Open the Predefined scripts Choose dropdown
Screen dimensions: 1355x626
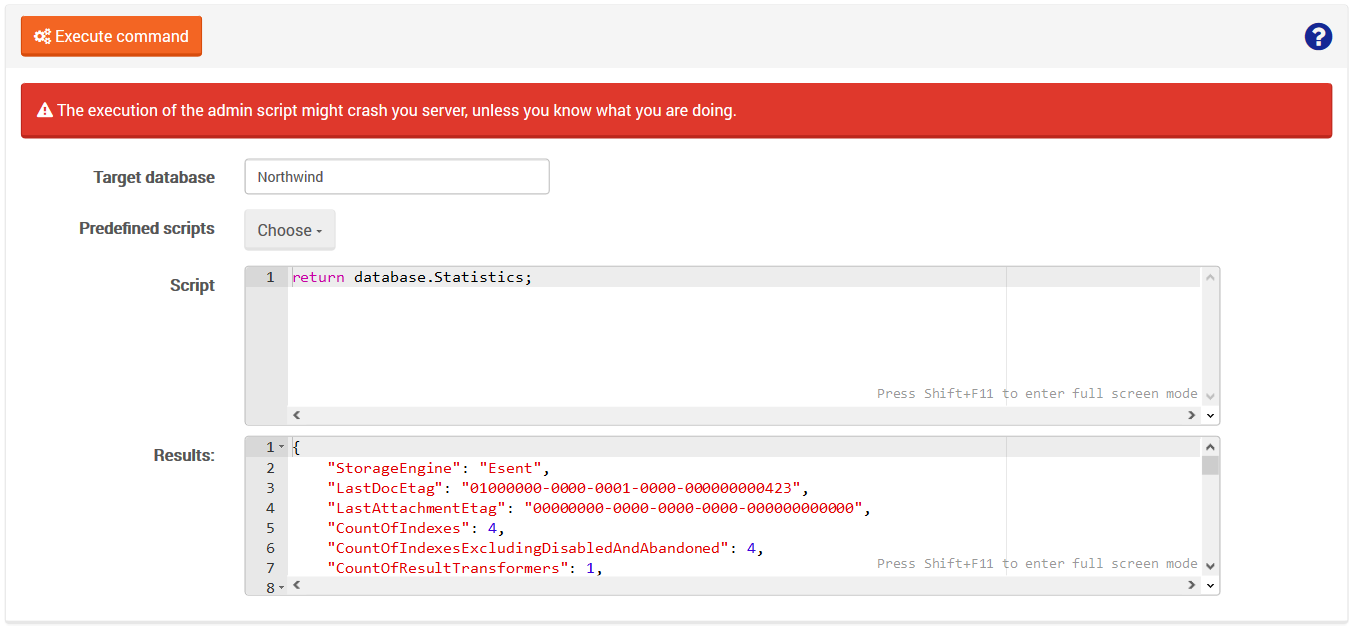(290, 230)
